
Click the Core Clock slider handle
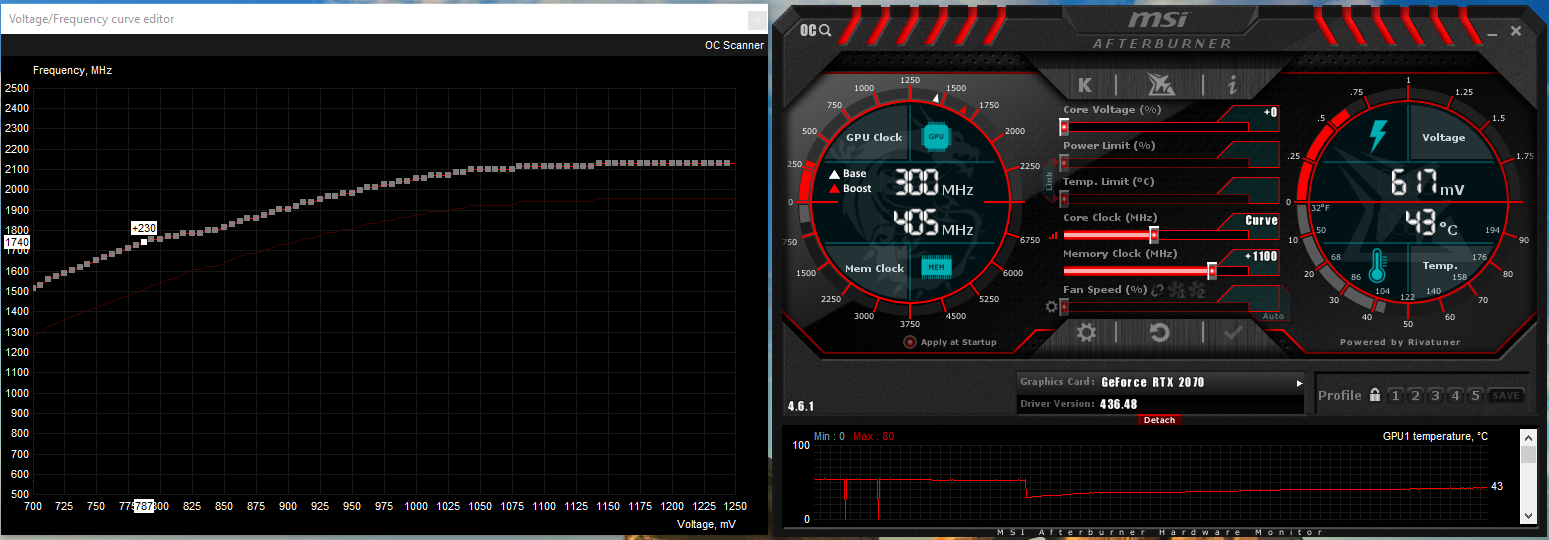coord(1154,235)
